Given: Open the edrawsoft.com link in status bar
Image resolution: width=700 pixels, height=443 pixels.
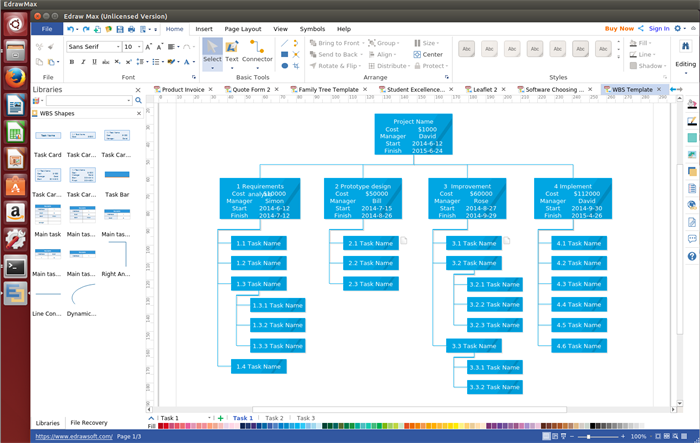Looking at the screenshot, I should click(74, 436).
